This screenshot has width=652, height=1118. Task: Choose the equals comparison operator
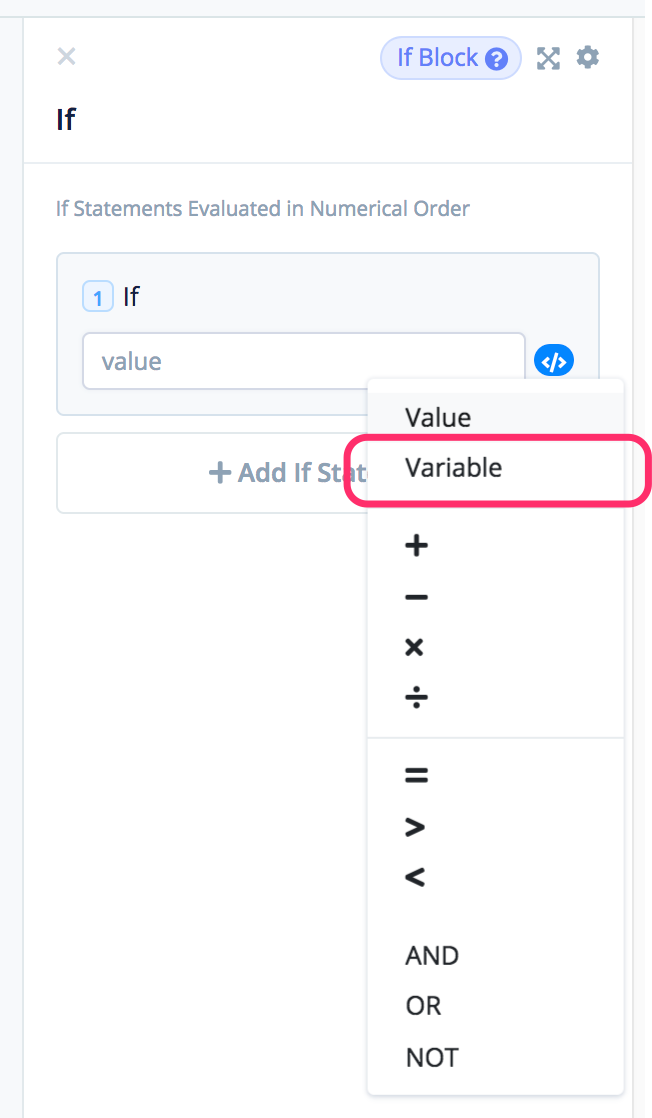click(x=416, y=775)
